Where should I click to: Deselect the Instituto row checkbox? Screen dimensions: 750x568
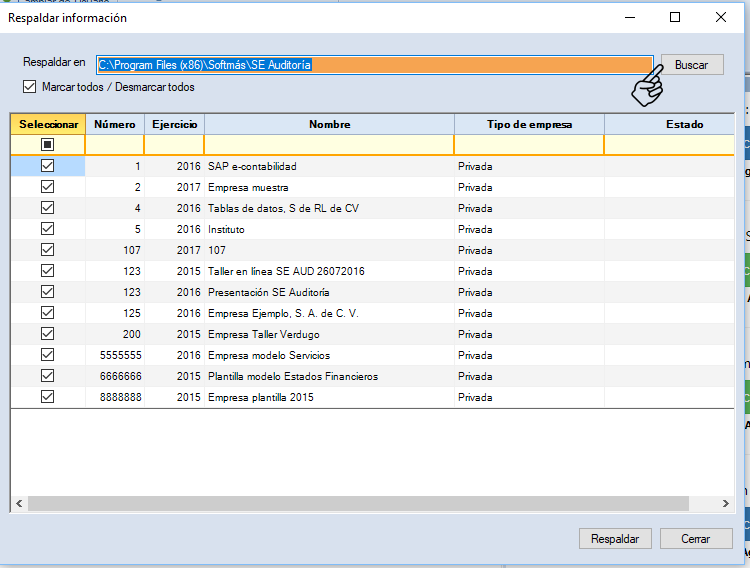(x=47, y=229)
